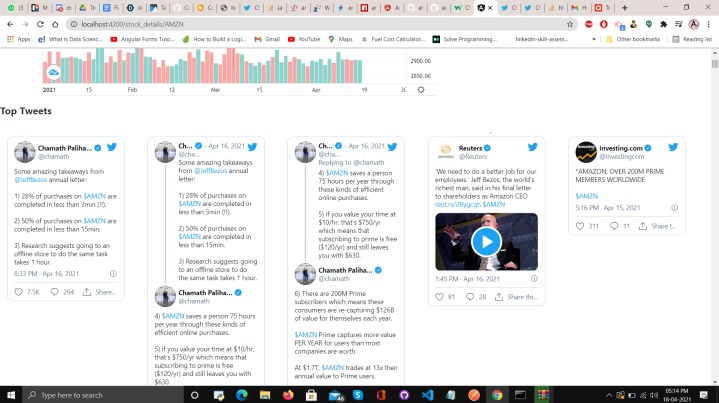Click the Twitter bird on Reuters tweet
The height and width of the screenshot is (403, 719).
point(532,147)
